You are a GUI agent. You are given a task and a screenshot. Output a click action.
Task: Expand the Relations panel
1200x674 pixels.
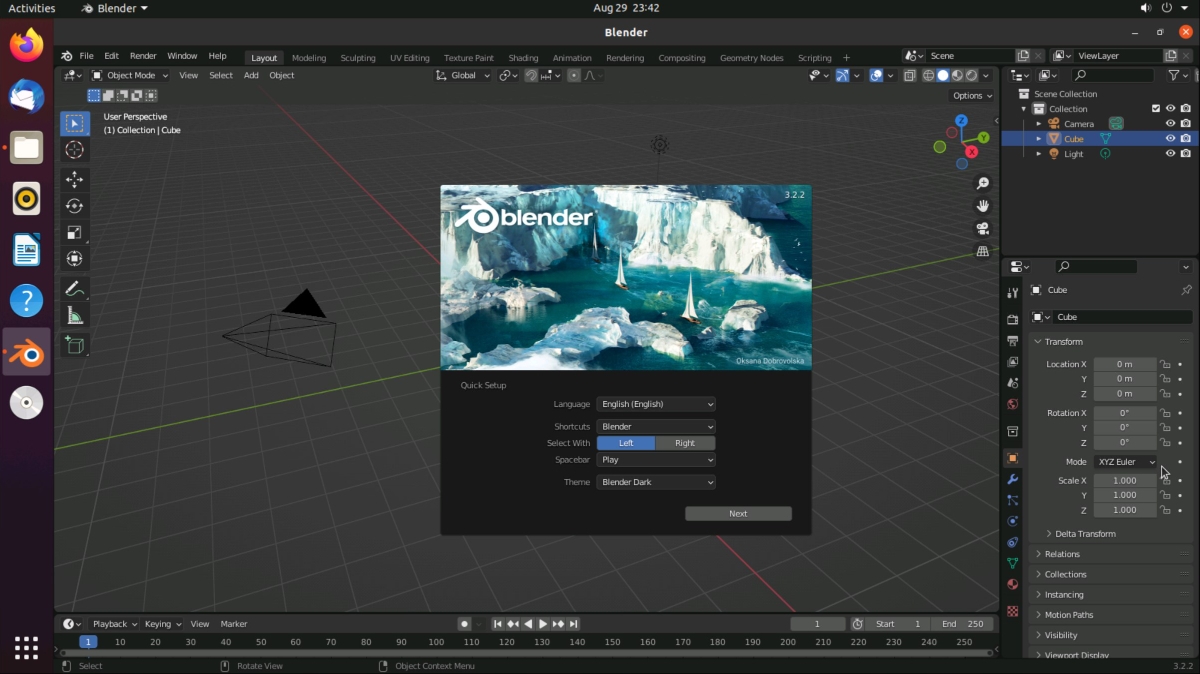click(1062, 554)
